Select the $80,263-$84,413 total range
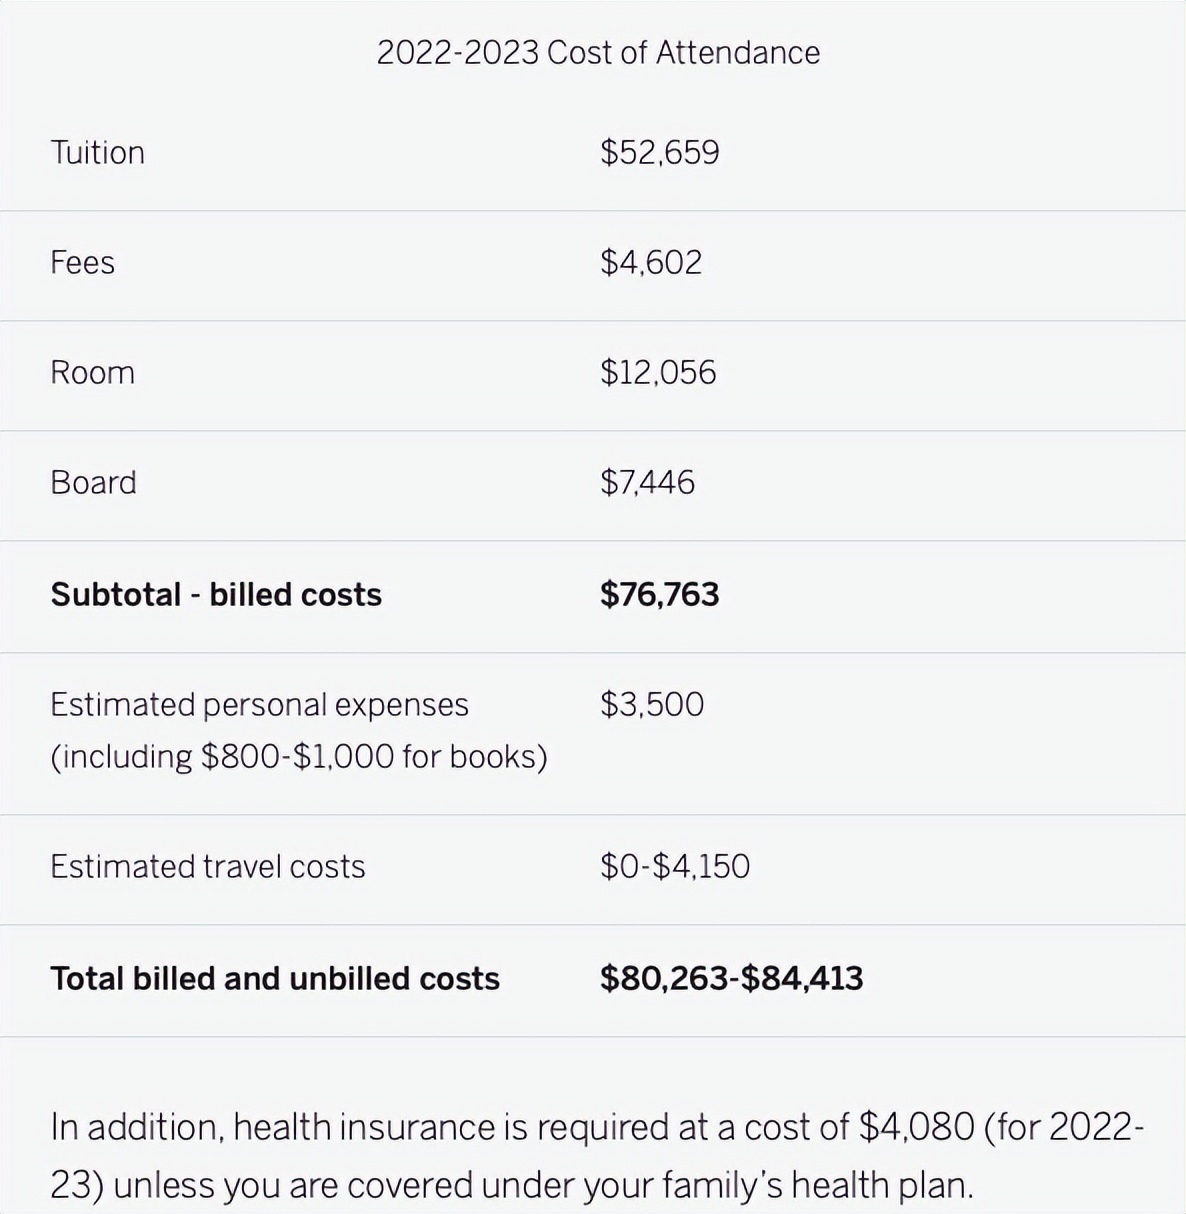 click(731, 979)
